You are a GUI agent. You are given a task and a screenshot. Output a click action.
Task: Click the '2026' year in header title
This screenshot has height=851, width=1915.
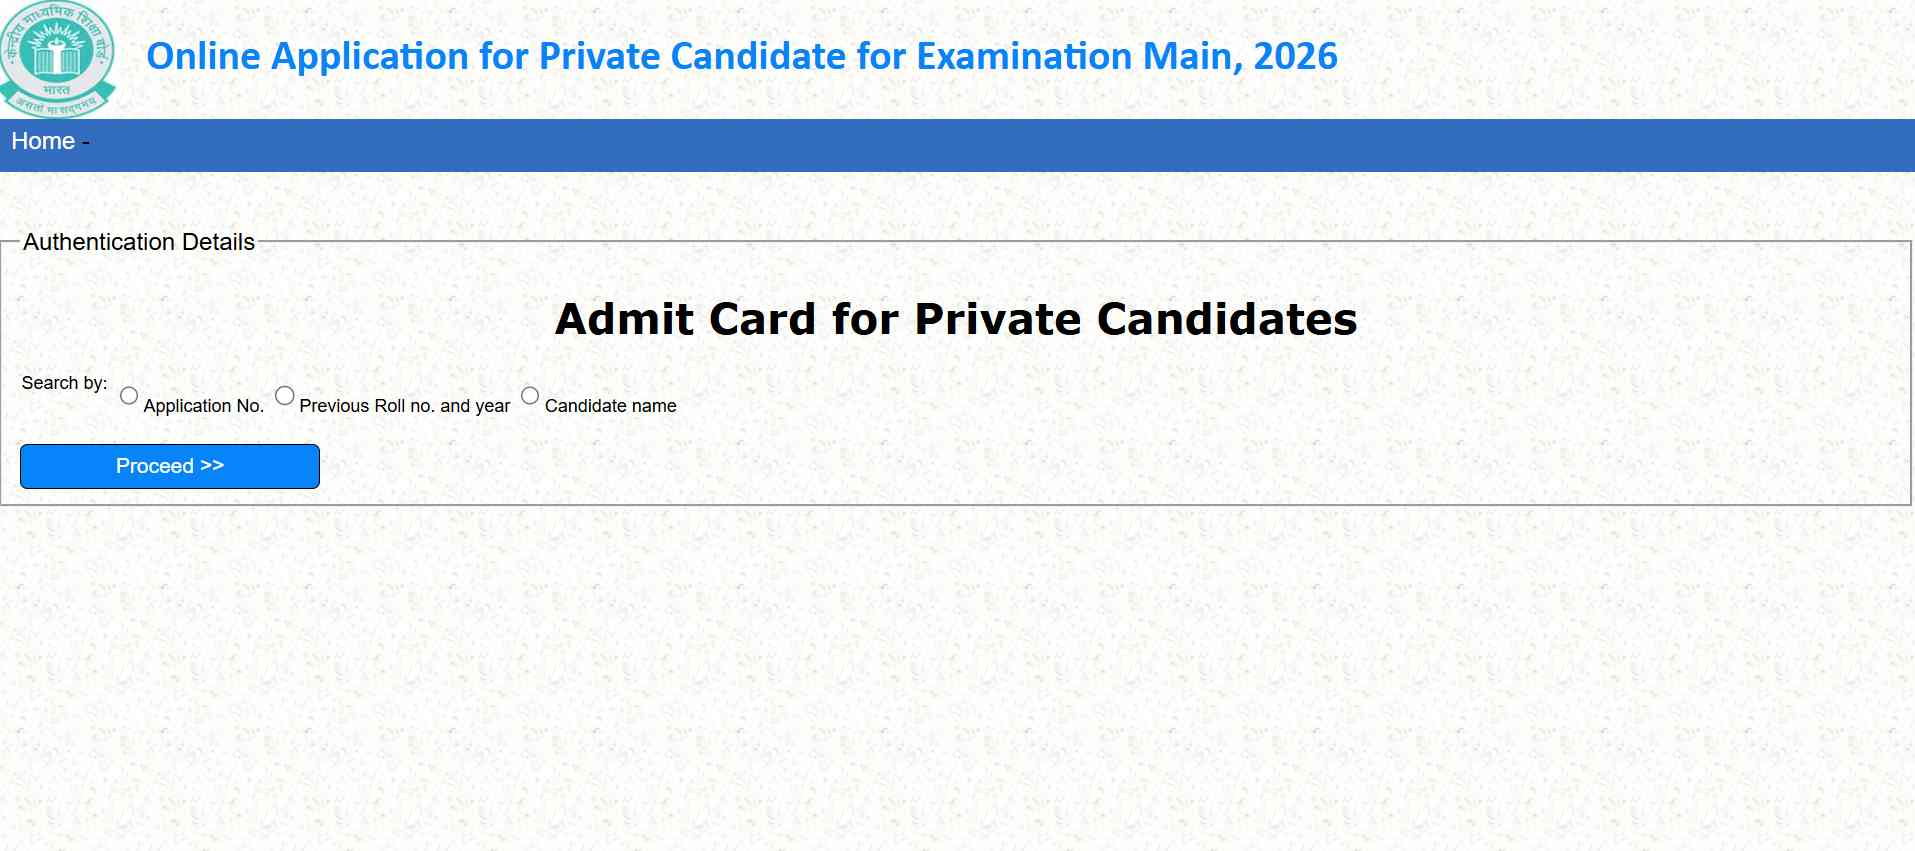(x=1295, y=57)
